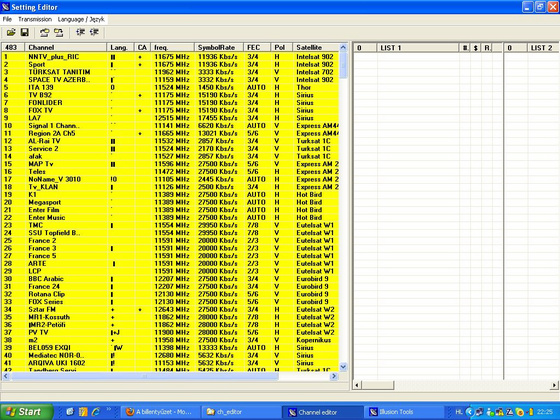Click the Windows Start button
The height and width of the screenshot is (420, 560).
[x=26, y=412]
